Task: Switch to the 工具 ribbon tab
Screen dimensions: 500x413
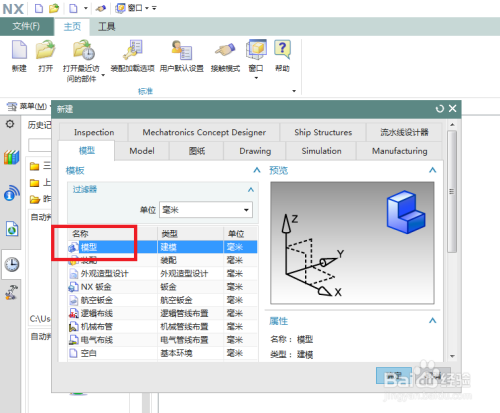Action: pyautogui.click(x=107, y=27)
